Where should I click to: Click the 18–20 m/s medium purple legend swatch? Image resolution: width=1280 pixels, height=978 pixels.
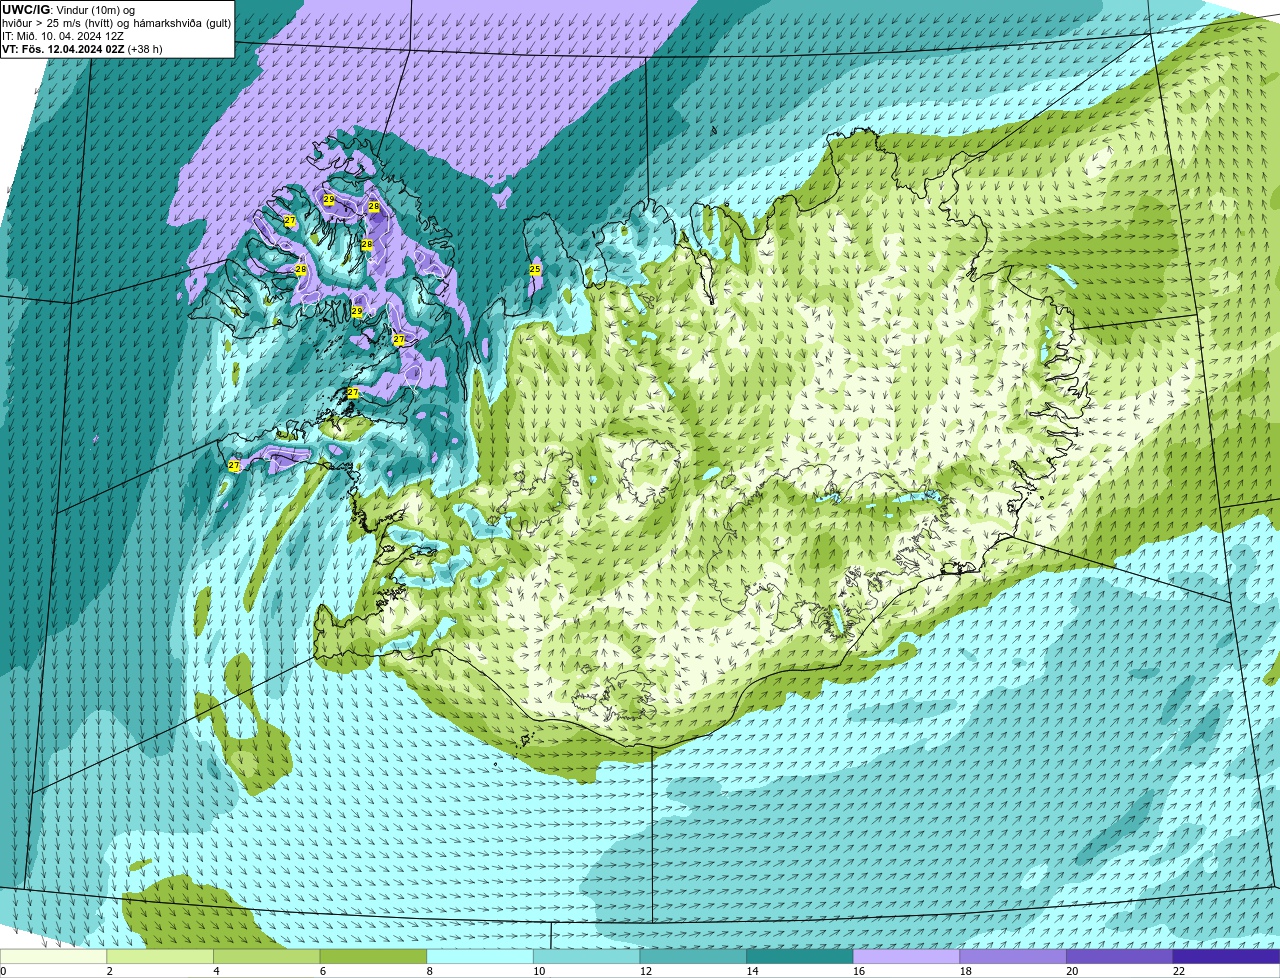click(x=1013, y=956)
